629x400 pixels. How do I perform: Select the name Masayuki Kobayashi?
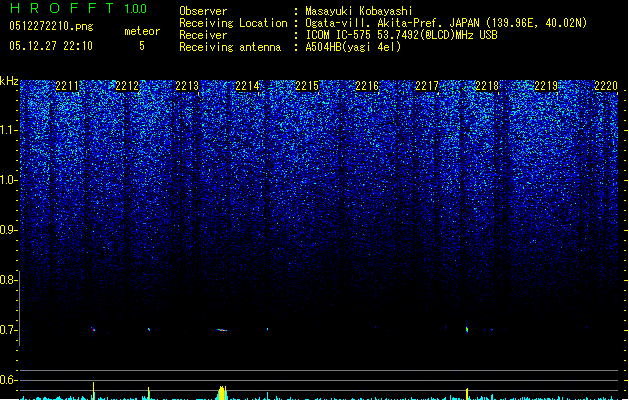(359, 11)
